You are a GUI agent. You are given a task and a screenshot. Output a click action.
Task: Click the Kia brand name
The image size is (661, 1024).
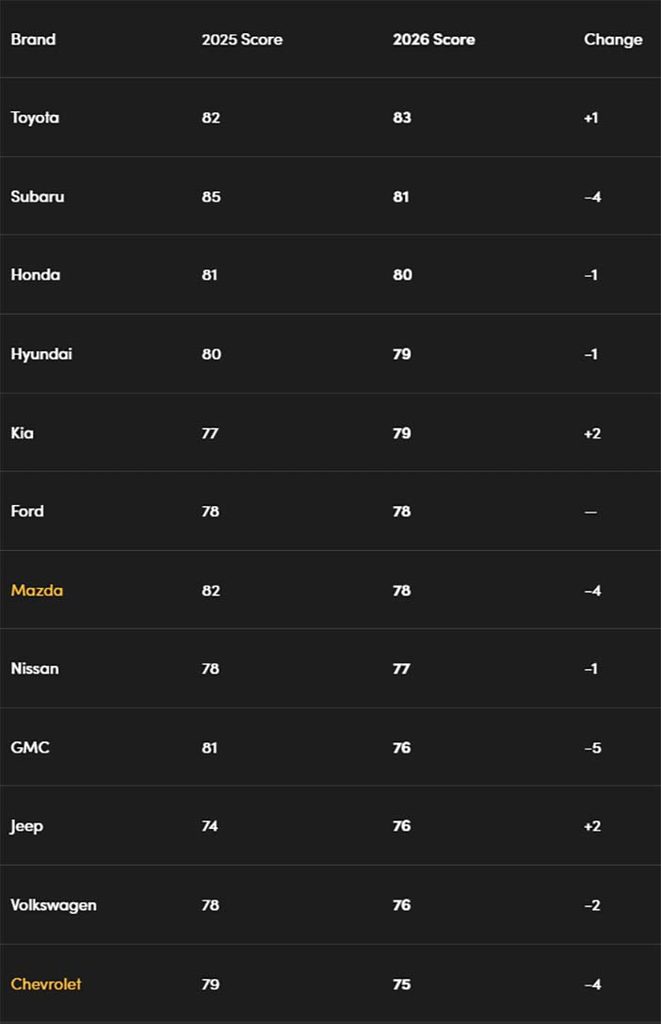click(22, 433)
